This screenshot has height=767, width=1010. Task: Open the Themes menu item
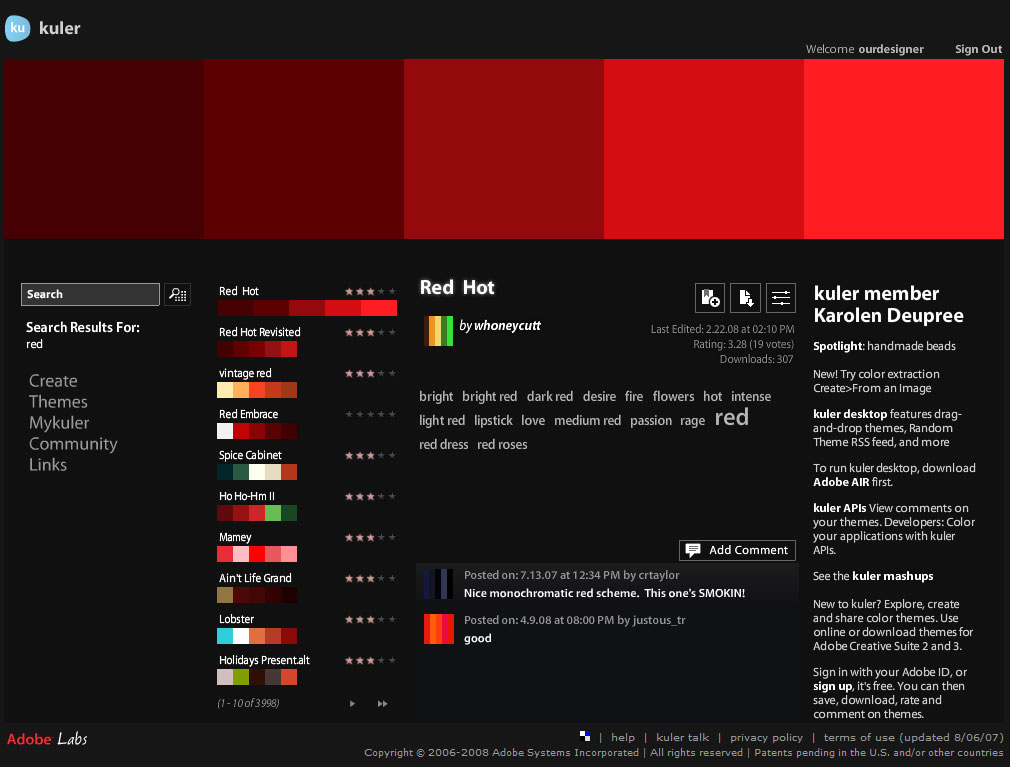[x=58, y=402]
